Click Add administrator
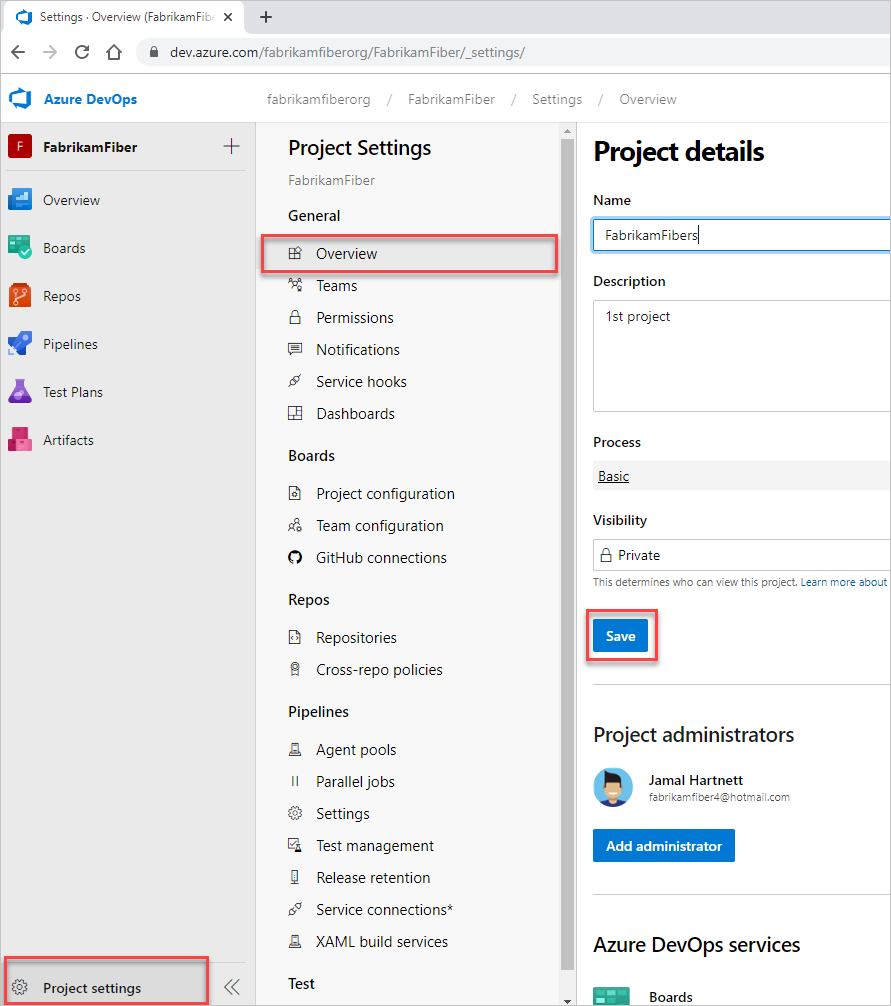Viewport: 891px width, 1006px height. click(663, 845)
